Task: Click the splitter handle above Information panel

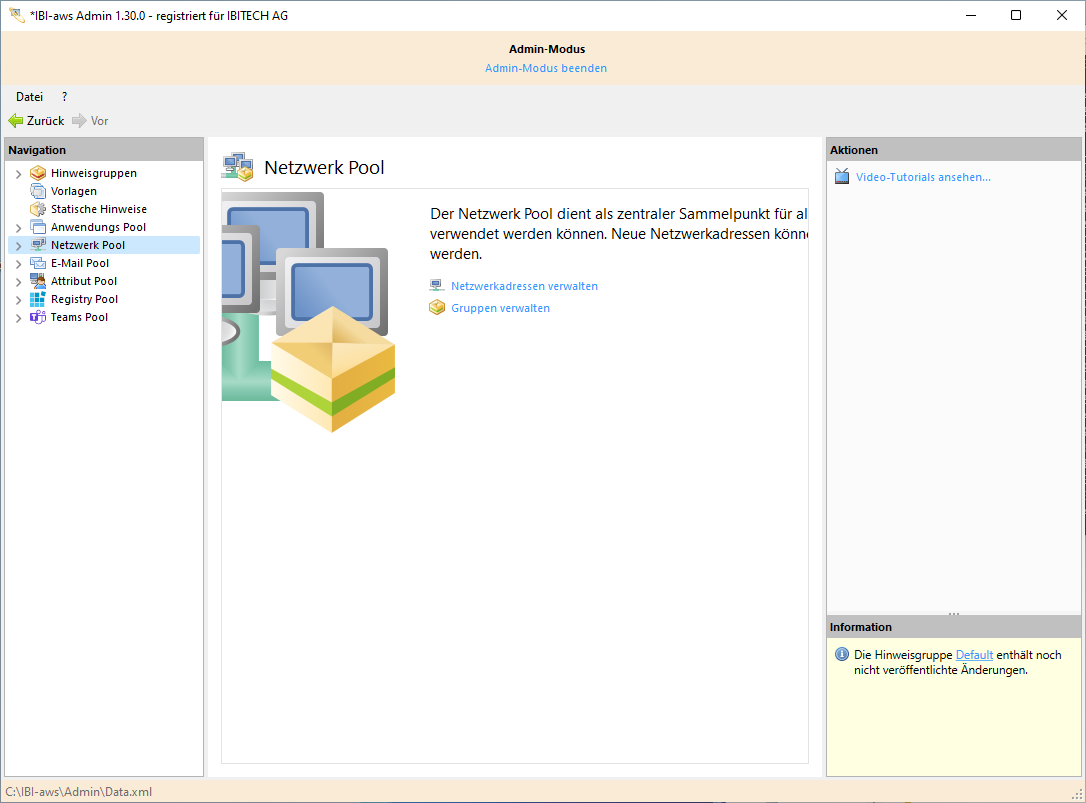Action: pos(953,613)
